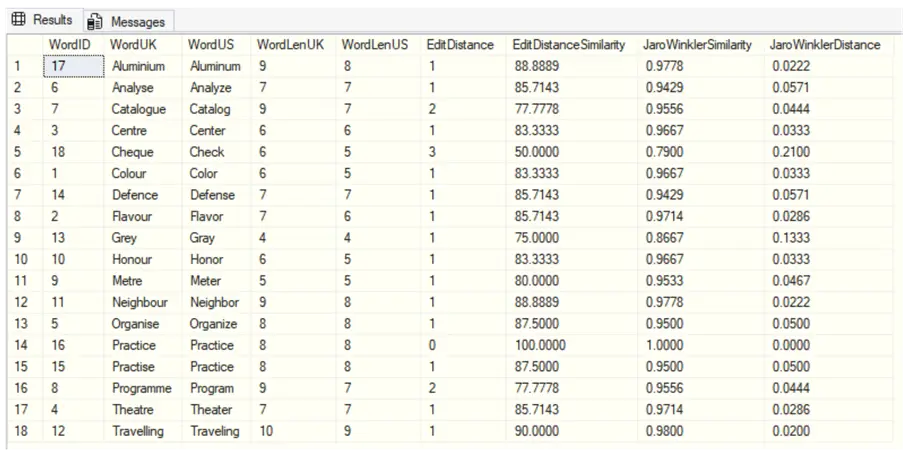The height and width of the screenshot is (455, 910).
Task: Click the WordUS column header
Action: point(210,45)
